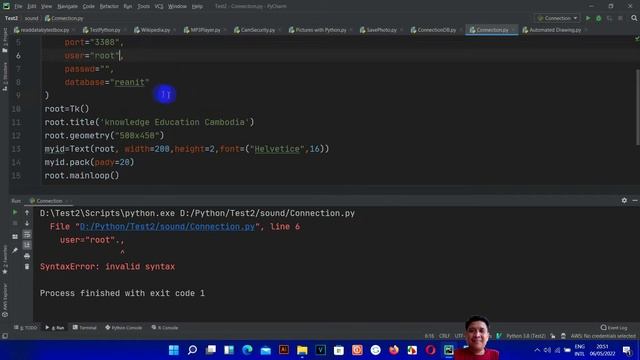The width and height of the screenshot is (640, 360).
Task: Switch to the ConnectionDB.py editor tab
Action: [x=437, y=30]
